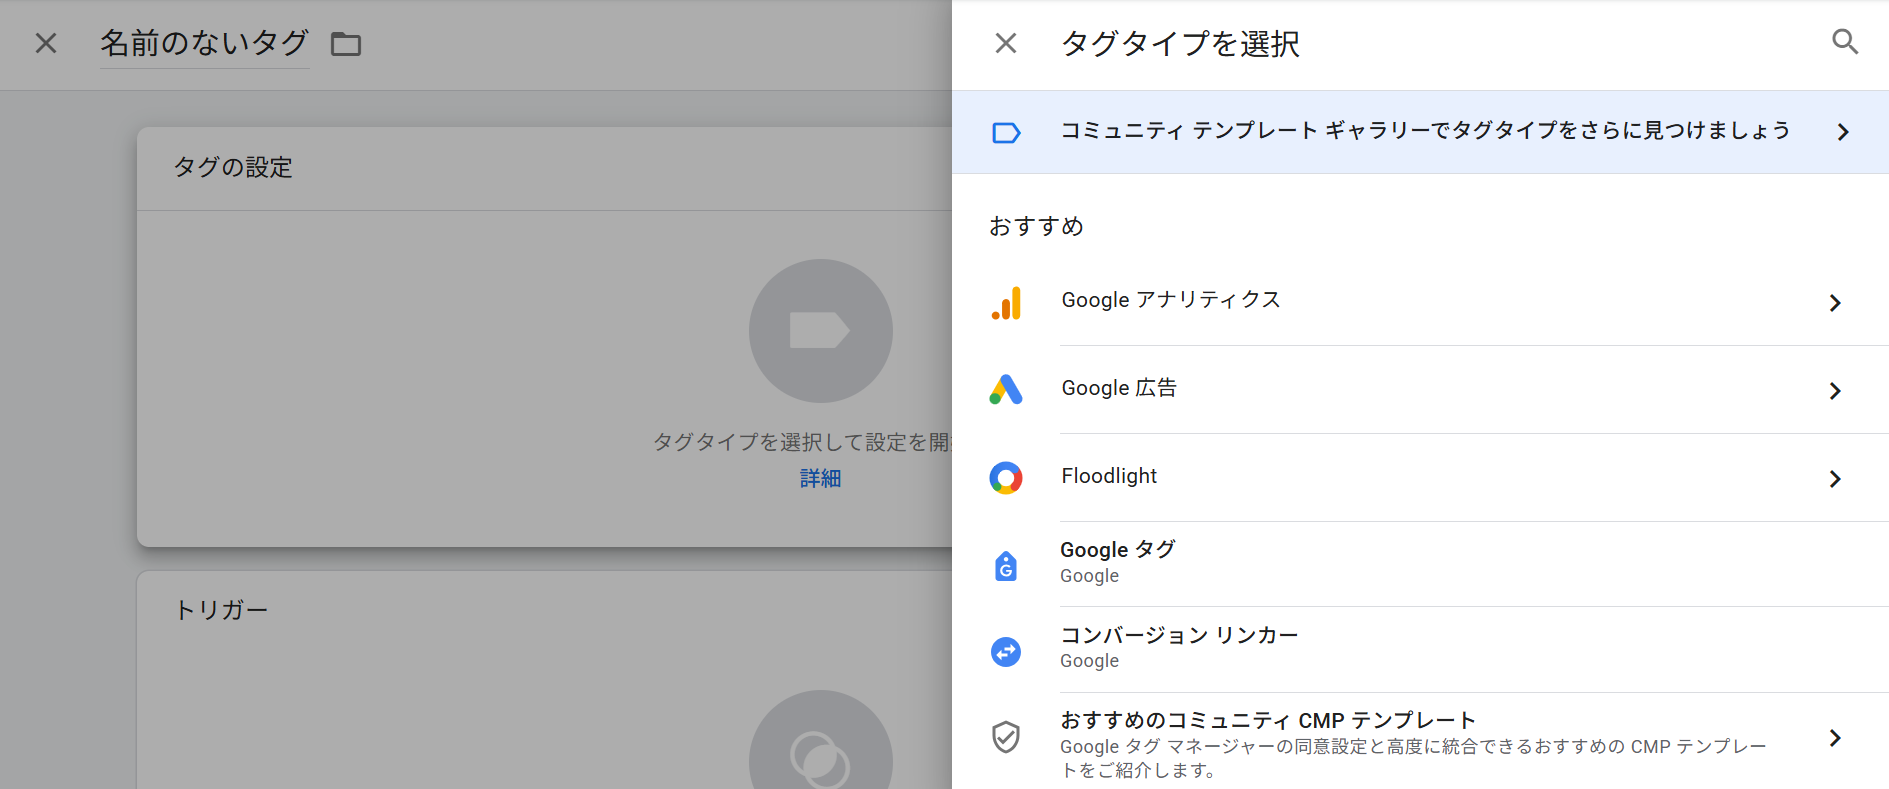The height and width of the screenshot is (789, 1889).
Task: Click the folder icon beside the tag name
Action: pyautogui.click(x=346, y=44)
